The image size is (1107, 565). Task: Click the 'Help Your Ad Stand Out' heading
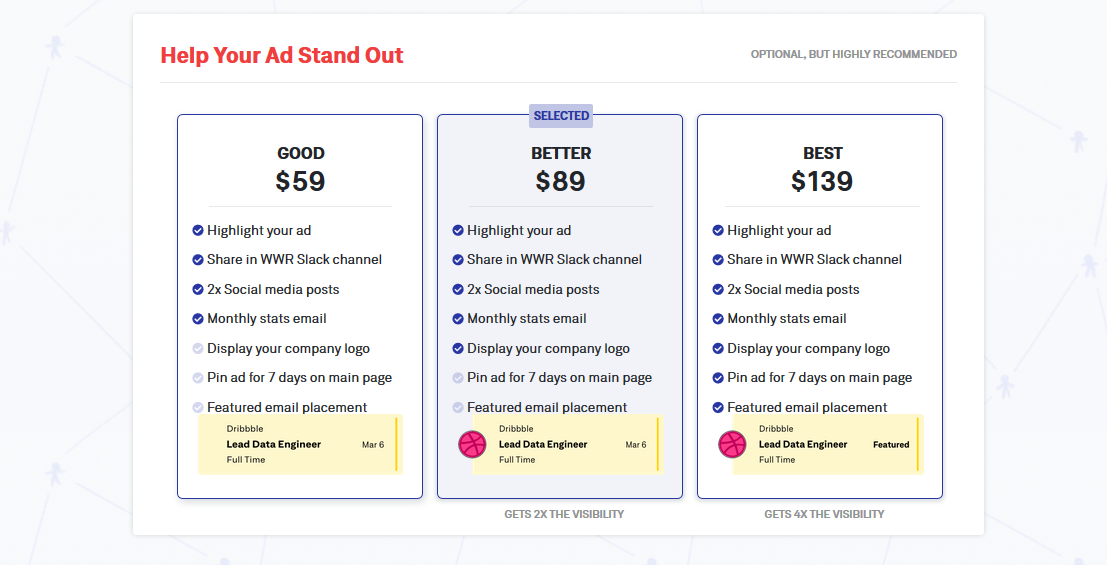[x=281, y=55]
